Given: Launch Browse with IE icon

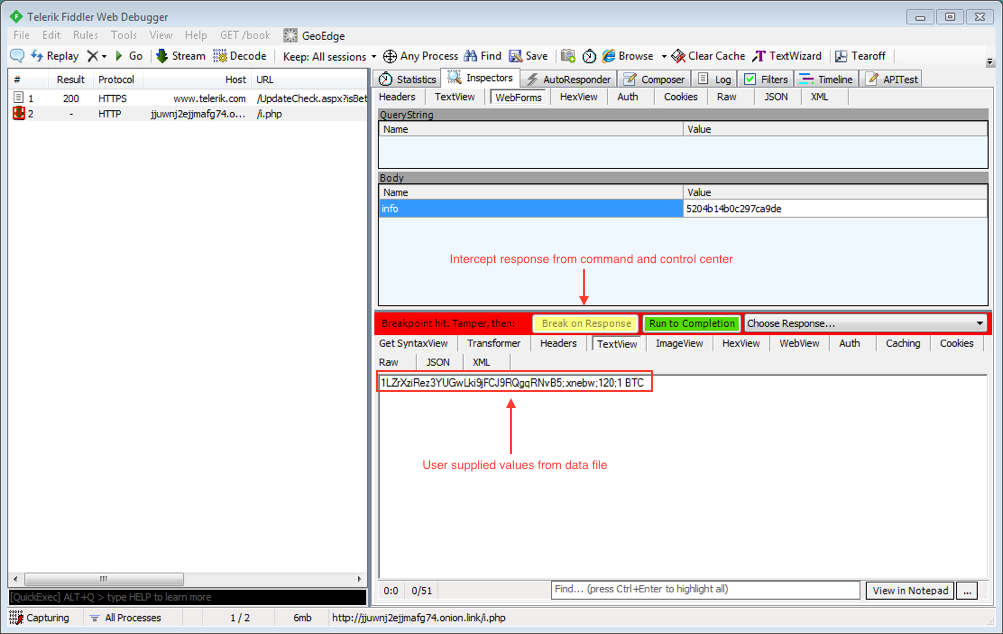Looking at the screenshot, I should coord(628,56).
